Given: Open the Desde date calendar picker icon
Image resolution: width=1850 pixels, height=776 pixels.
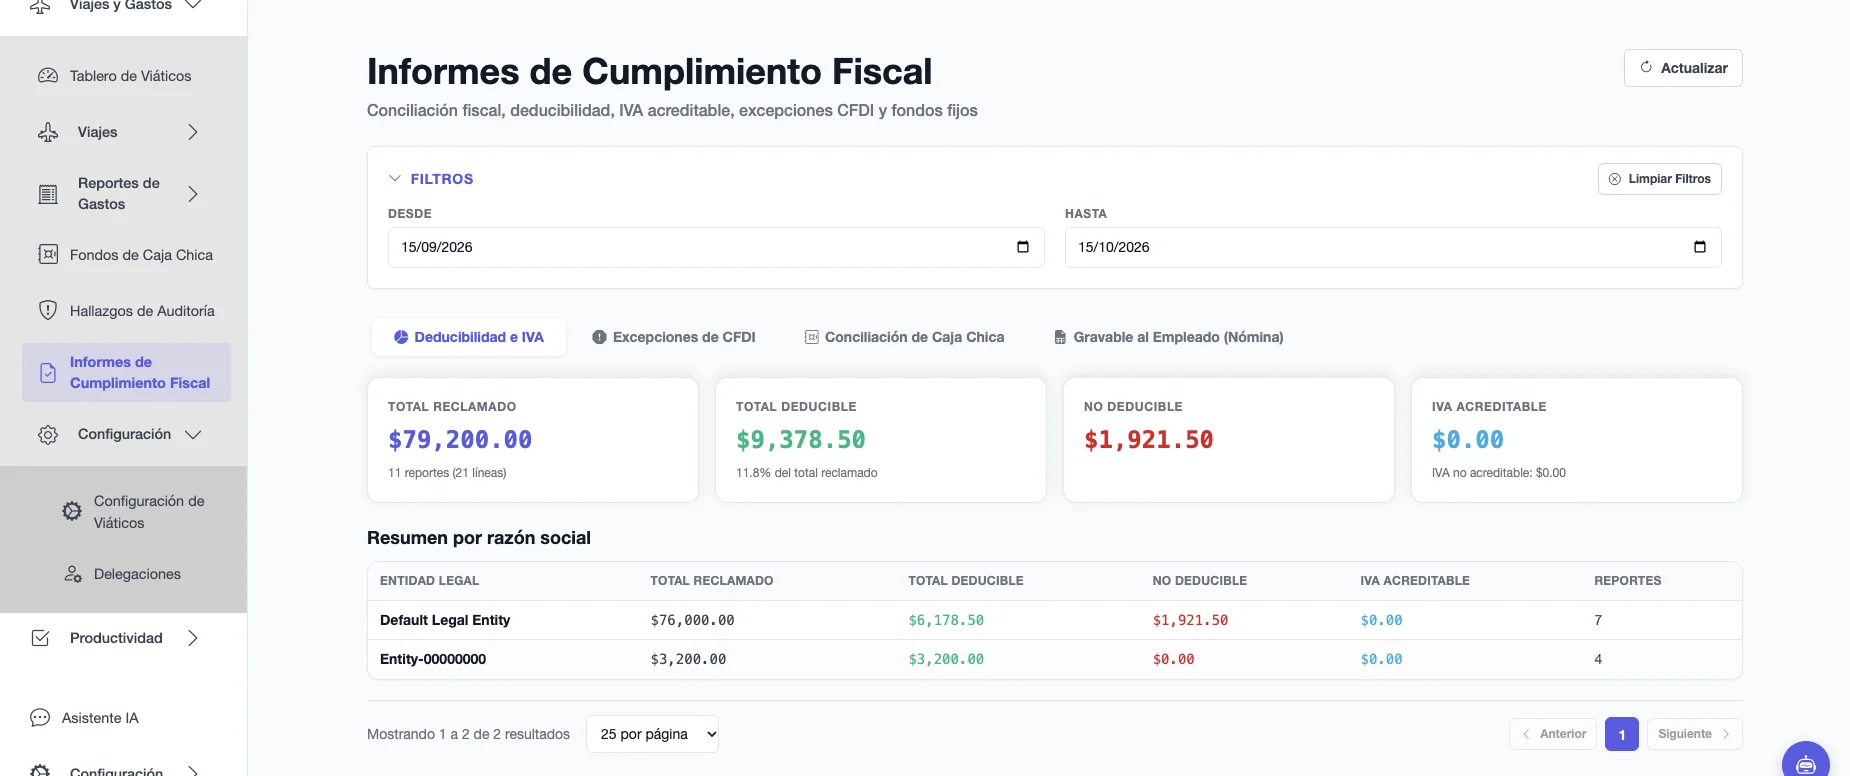Looking at the screenshot, I should pyautogui.click(x=1023, y=247).
